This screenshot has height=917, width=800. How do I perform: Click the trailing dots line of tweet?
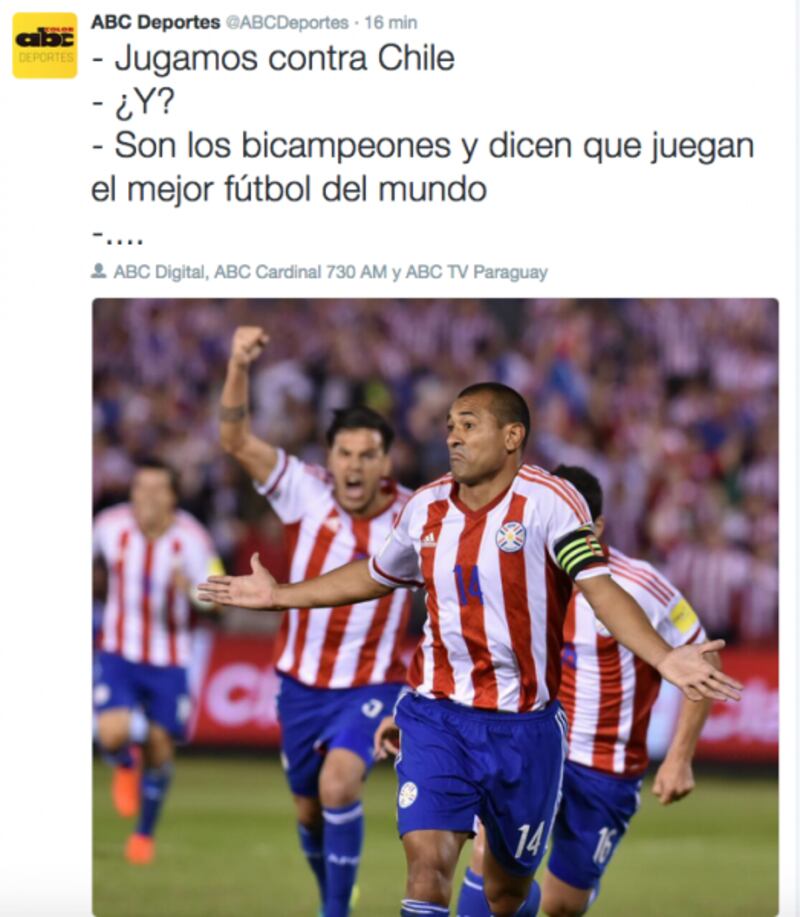(118, 237)
